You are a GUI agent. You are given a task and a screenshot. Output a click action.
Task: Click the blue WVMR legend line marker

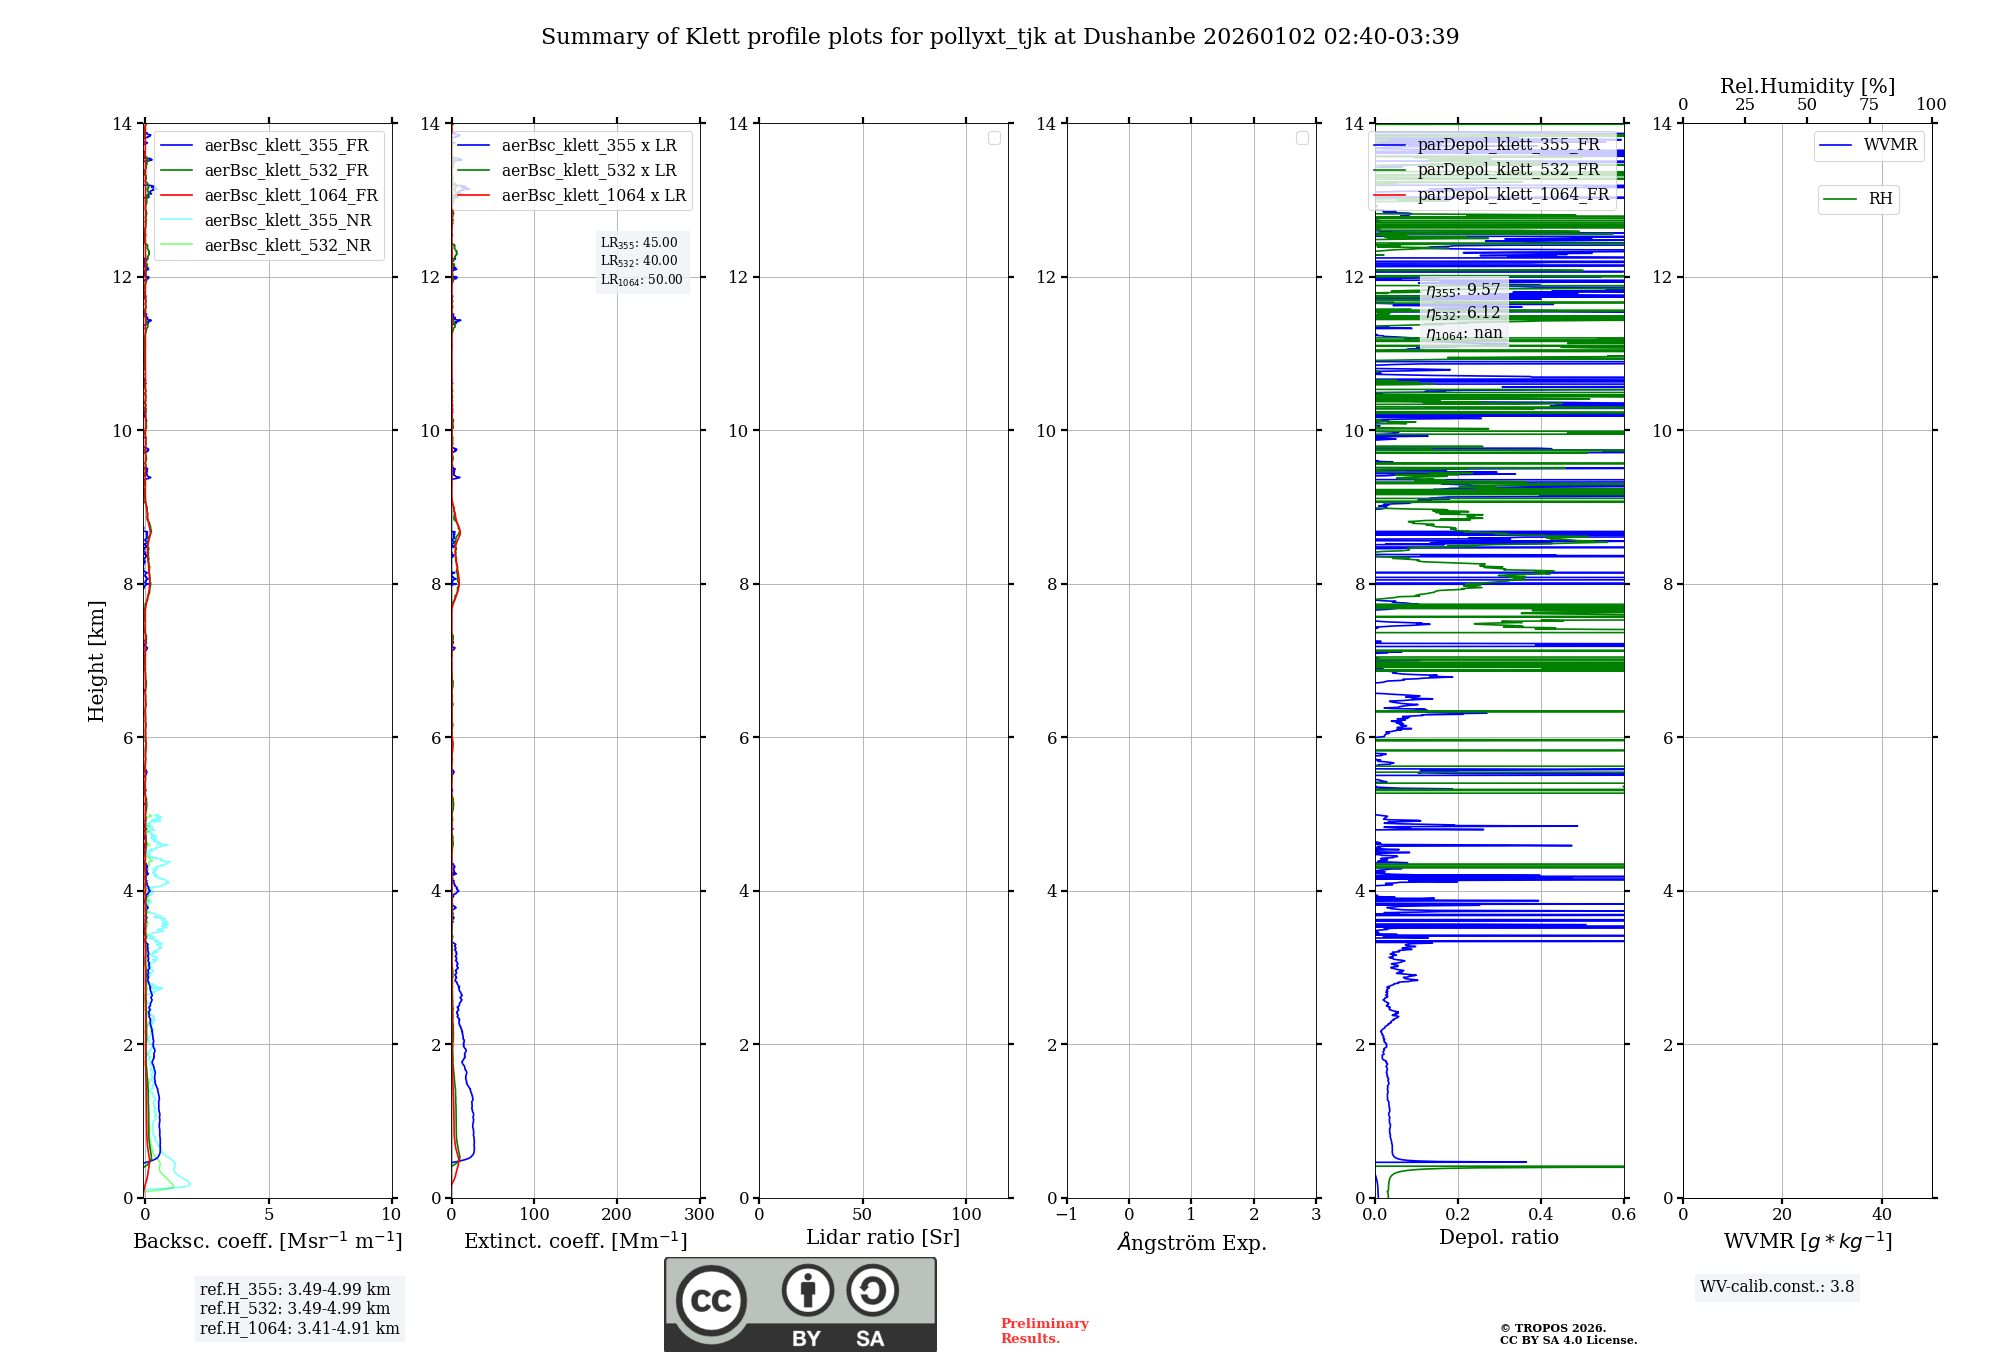pyautogui.click(x=1836, y=146)
